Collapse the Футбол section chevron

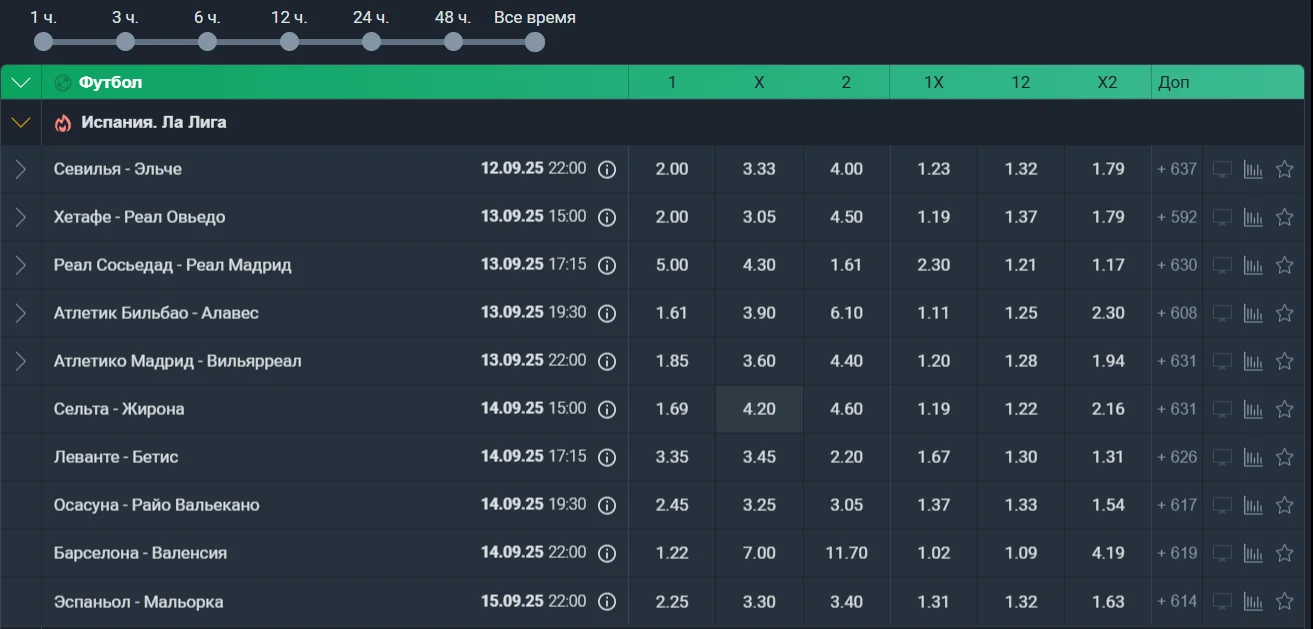click(x=21, y=83)
